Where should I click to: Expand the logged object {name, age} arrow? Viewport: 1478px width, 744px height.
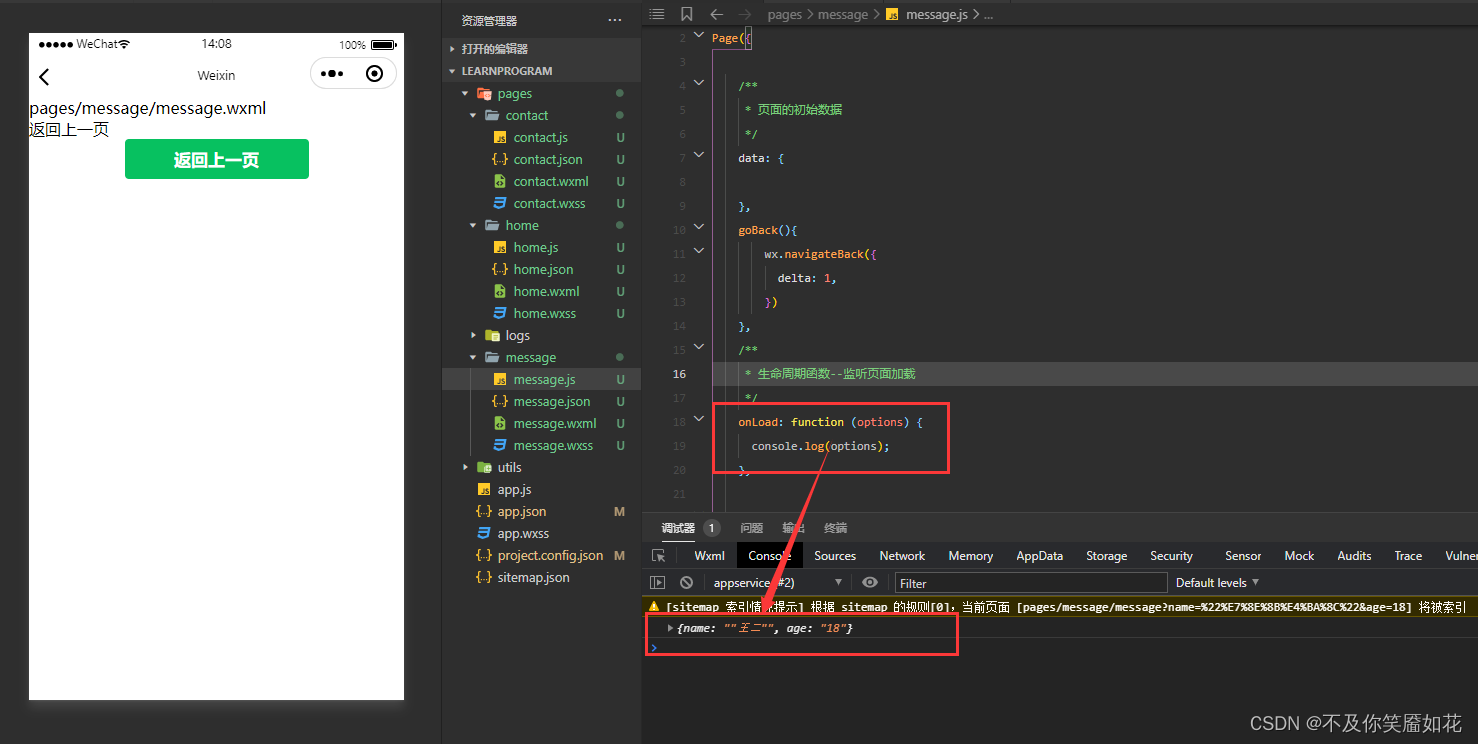pyautogui.click(x=670, y=628)
